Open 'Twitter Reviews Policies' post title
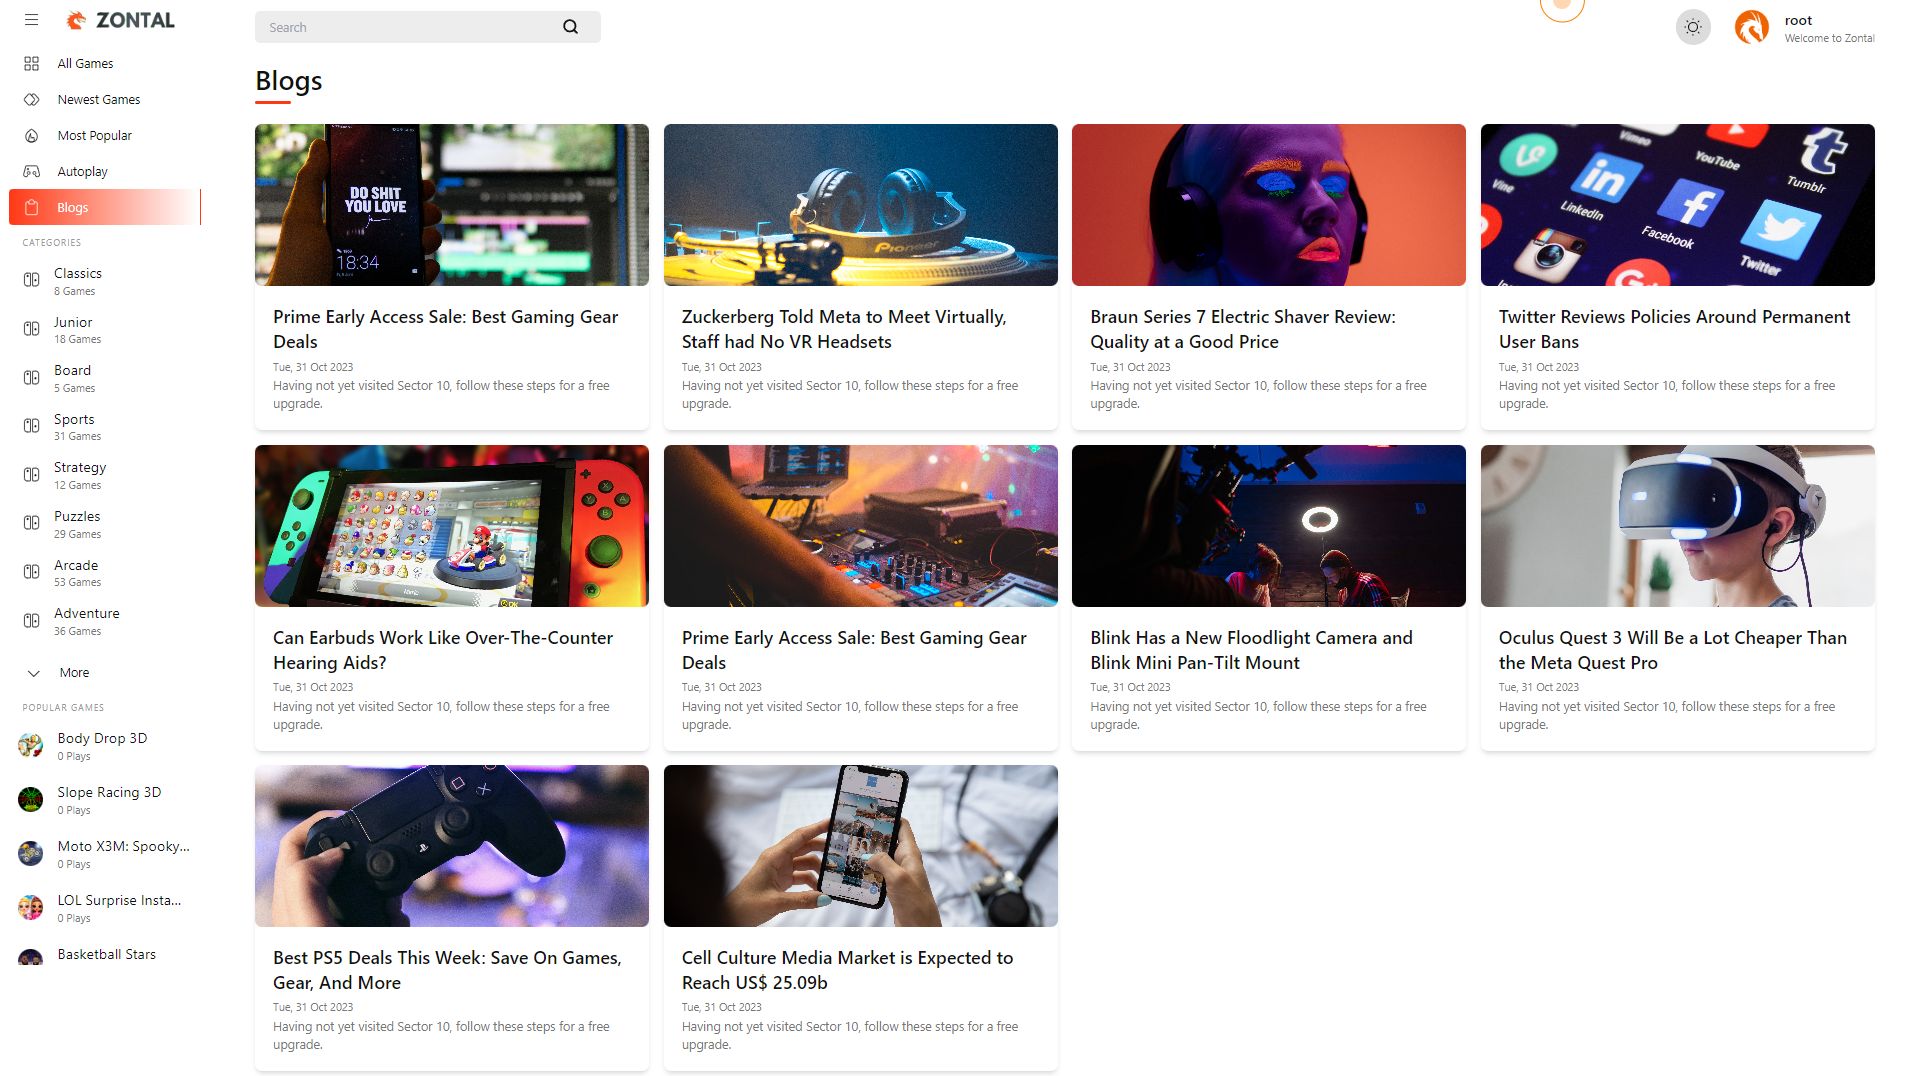This screenshot has width=1920, height=1076. 1674,329
